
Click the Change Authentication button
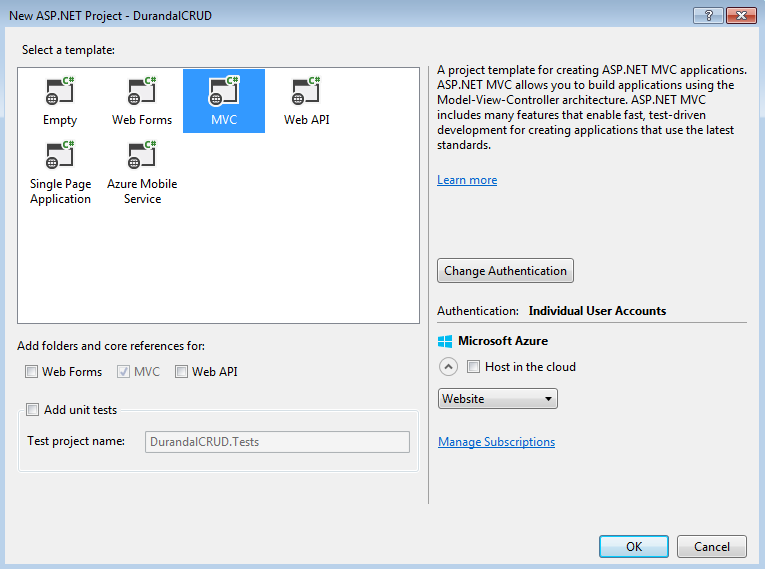(505, 271)
